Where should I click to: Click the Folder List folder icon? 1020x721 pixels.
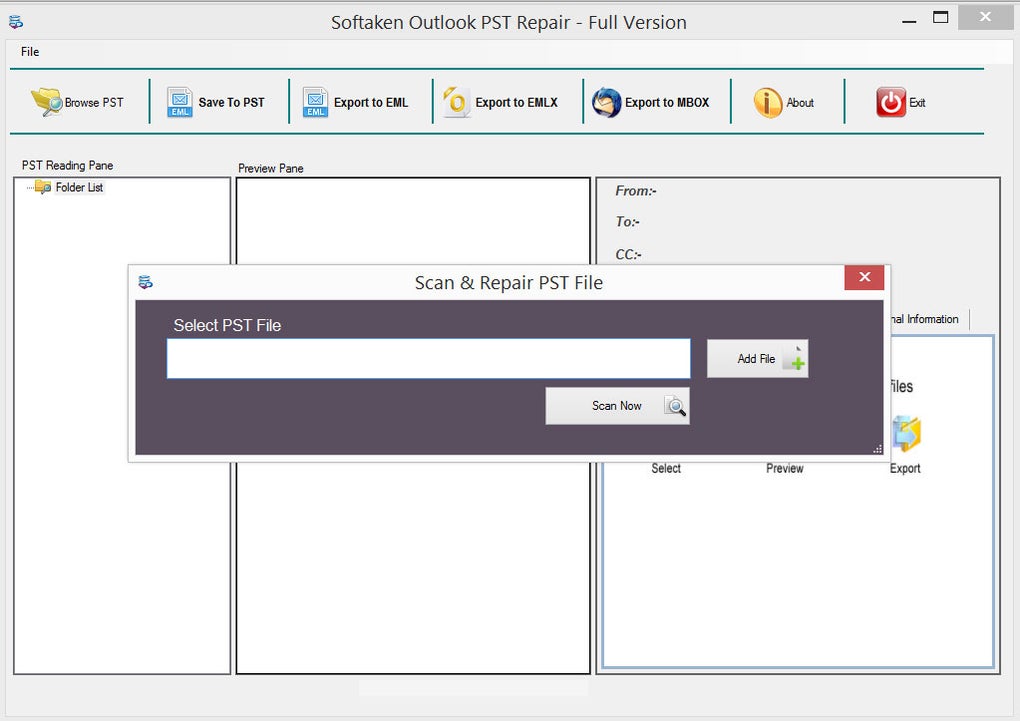coord(43,187)
